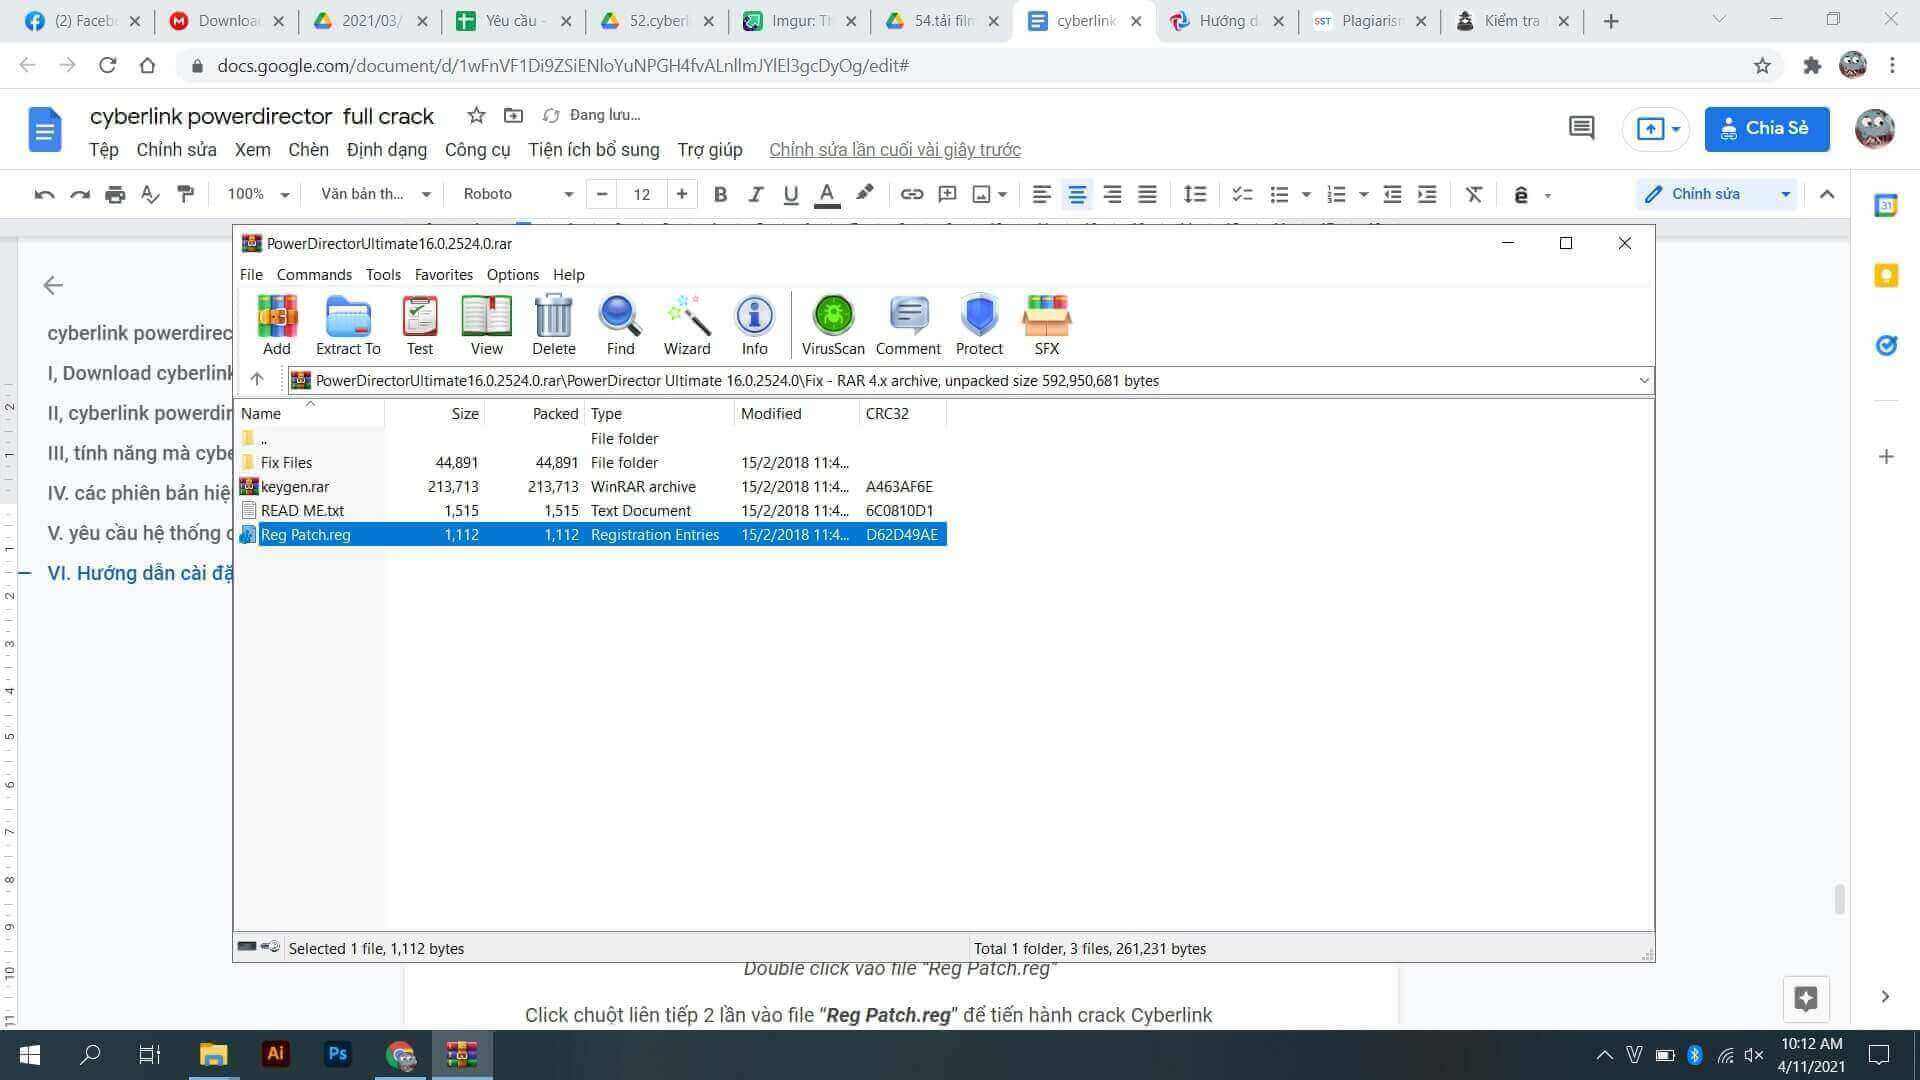Open Google Calendar side panel icon
Image resolution: width=1920 pixels, height=1080 pixels.
(x=1886, y=206)
